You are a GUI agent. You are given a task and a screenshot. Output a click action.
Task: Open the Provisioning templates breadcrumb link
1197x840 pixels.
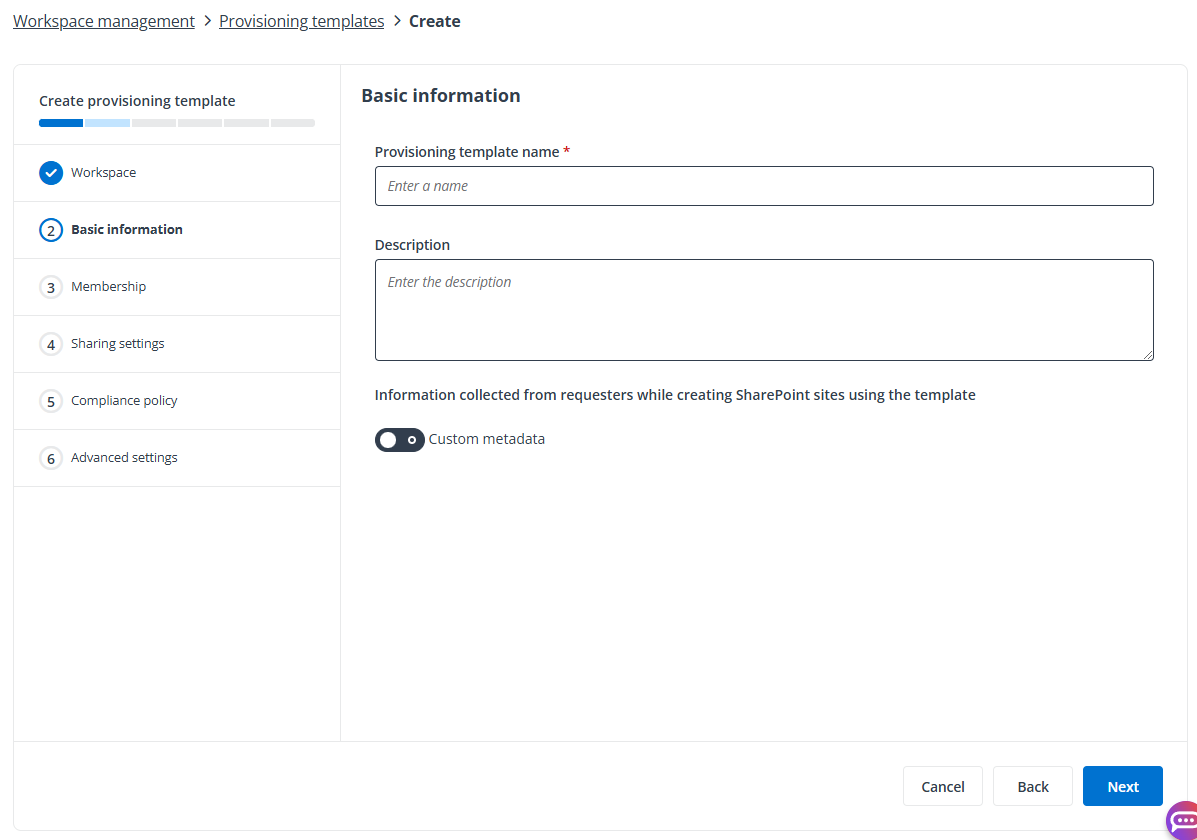pos(301,20)
